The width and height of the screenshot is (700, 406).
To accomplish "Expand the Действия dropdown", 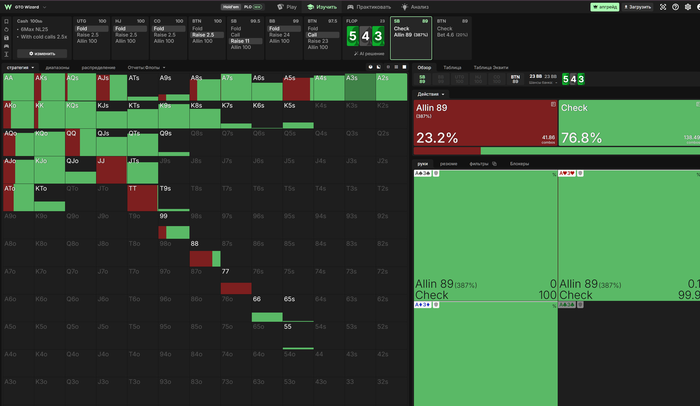I will pyautogui.click(x=431, y=94).
